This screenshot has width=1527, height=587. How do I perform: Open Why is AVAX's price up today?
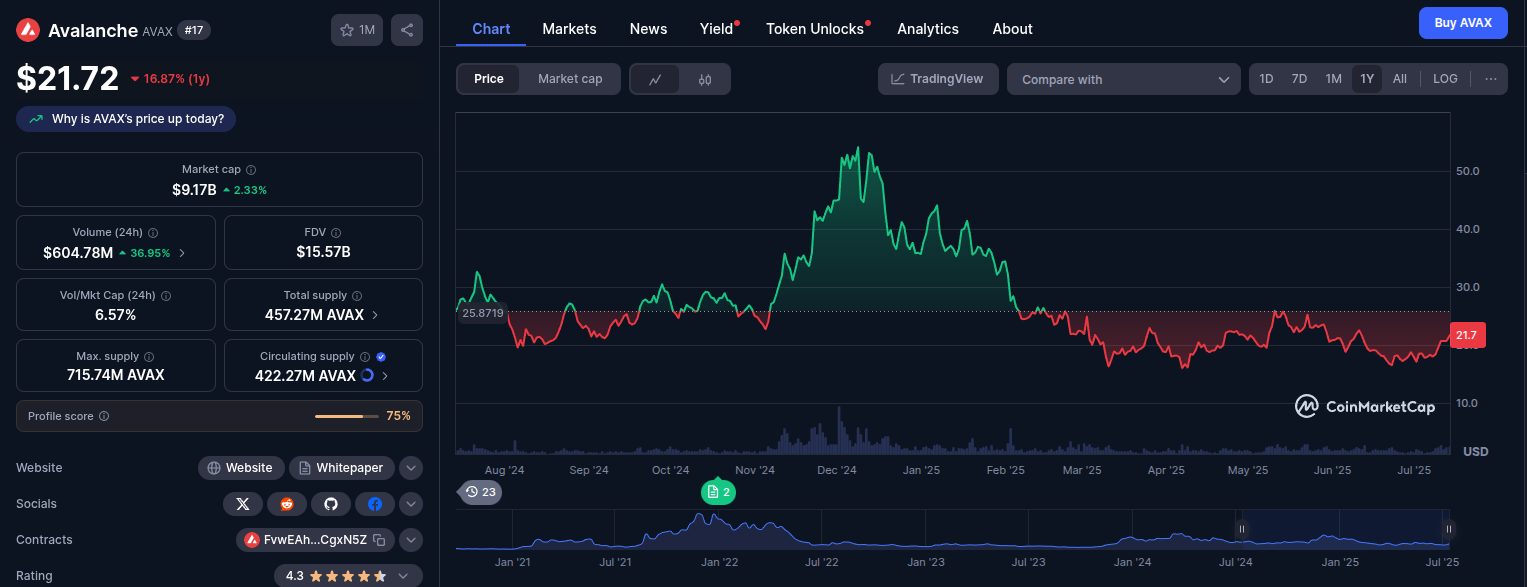[x=126, y=119]
